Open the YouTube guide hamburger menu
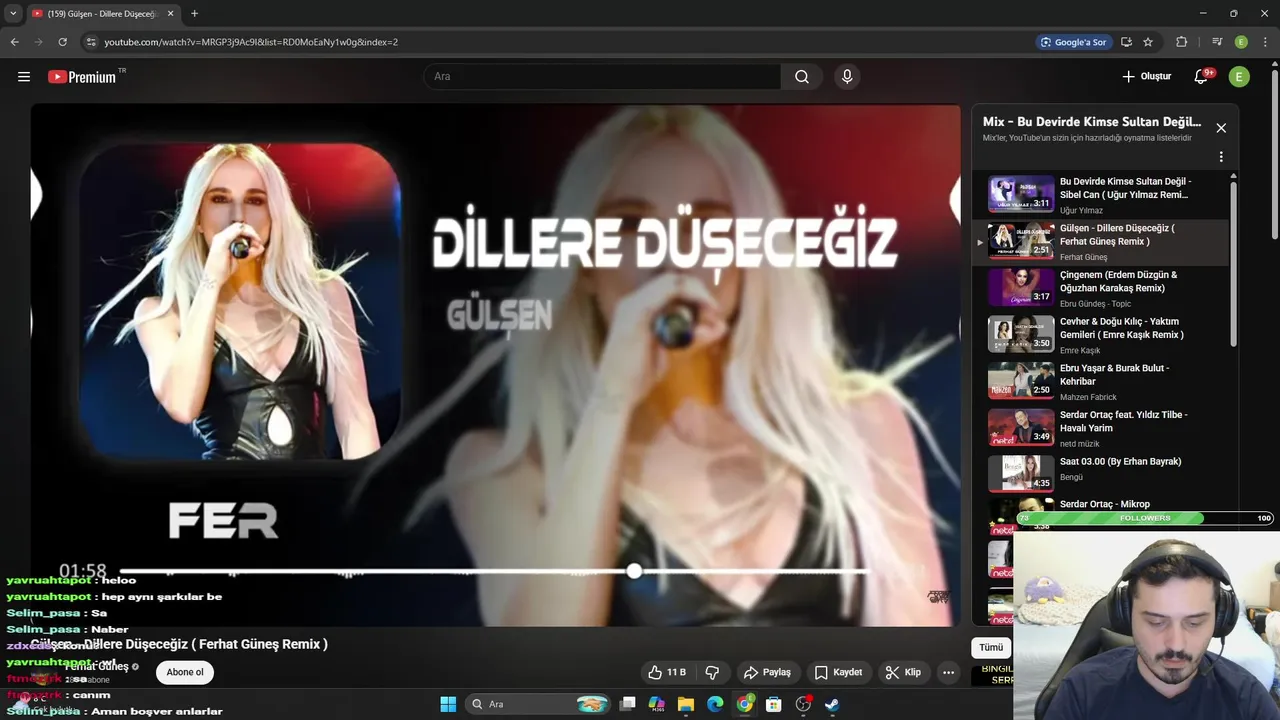This screenshot has height=720, width=1280. coord(24,77)
